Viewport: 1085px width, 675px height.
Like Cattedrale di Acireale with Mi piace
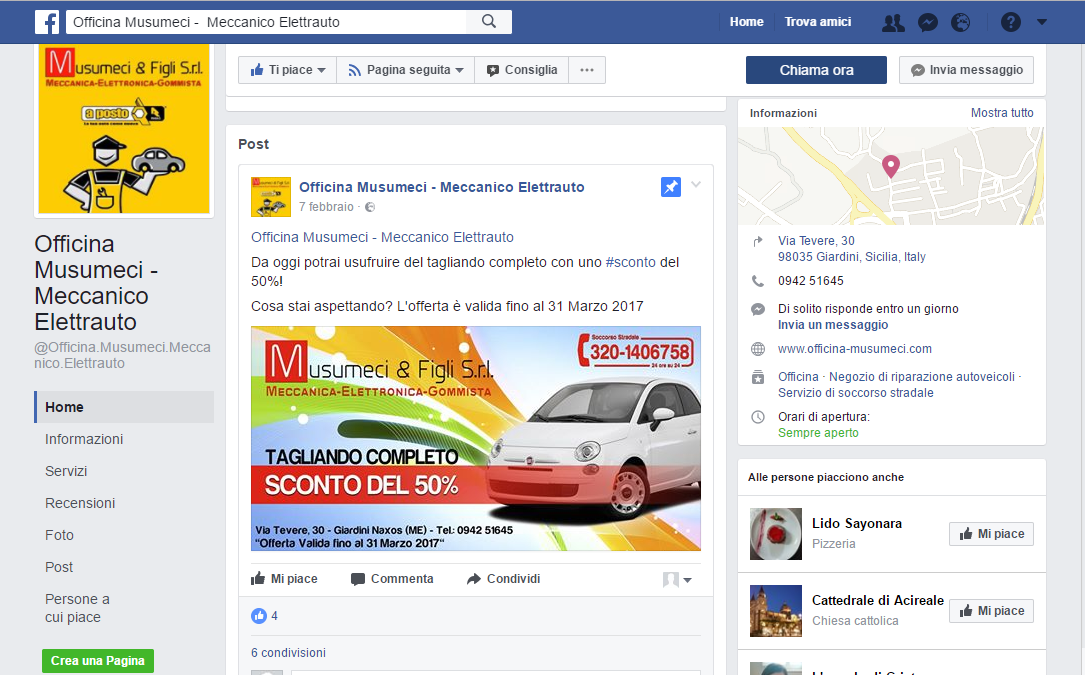pyautogui.click(x=992, y=611)
